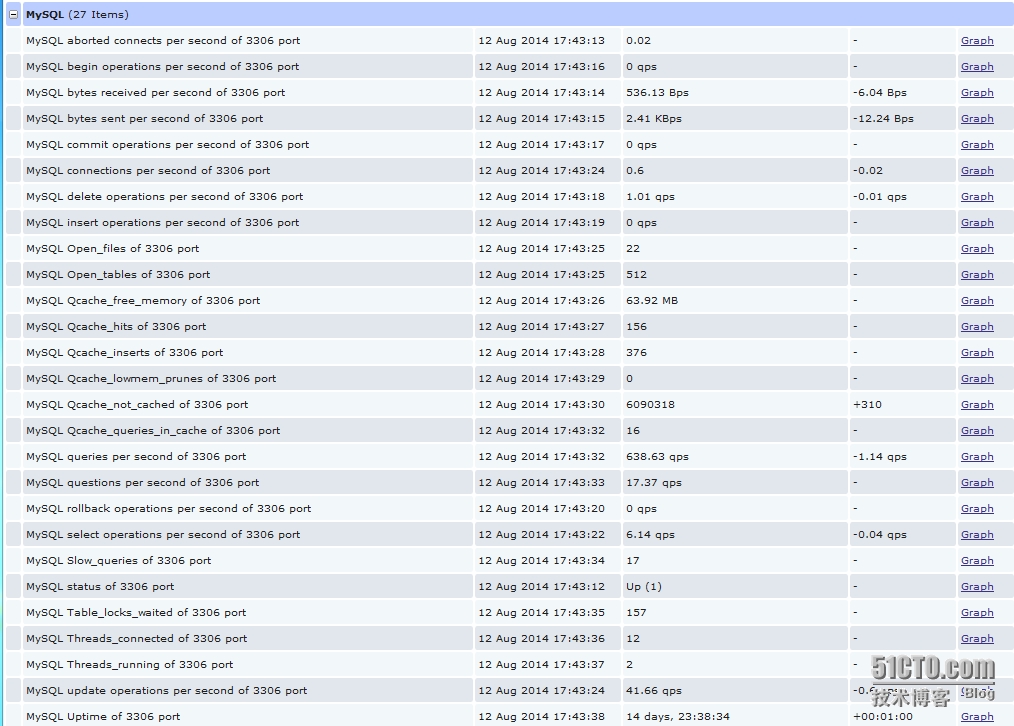Collapse the MySQL (27 Items) group
The width and height of the screenshot is (1014, 726).
[x=14, y=14]
